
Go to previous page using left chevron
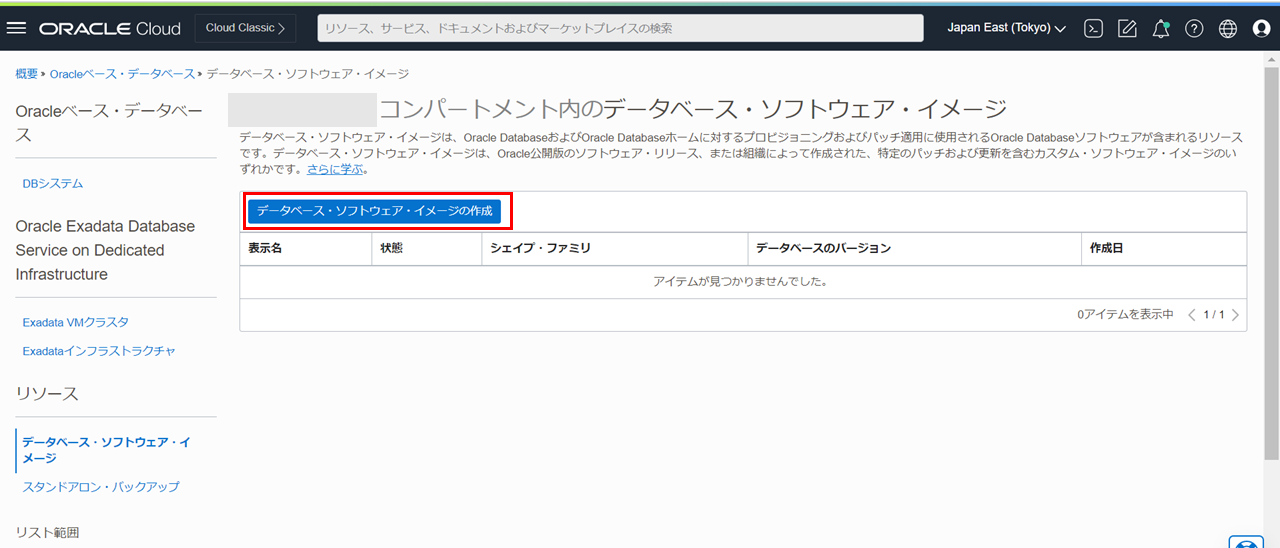[x=1191, y=315]
